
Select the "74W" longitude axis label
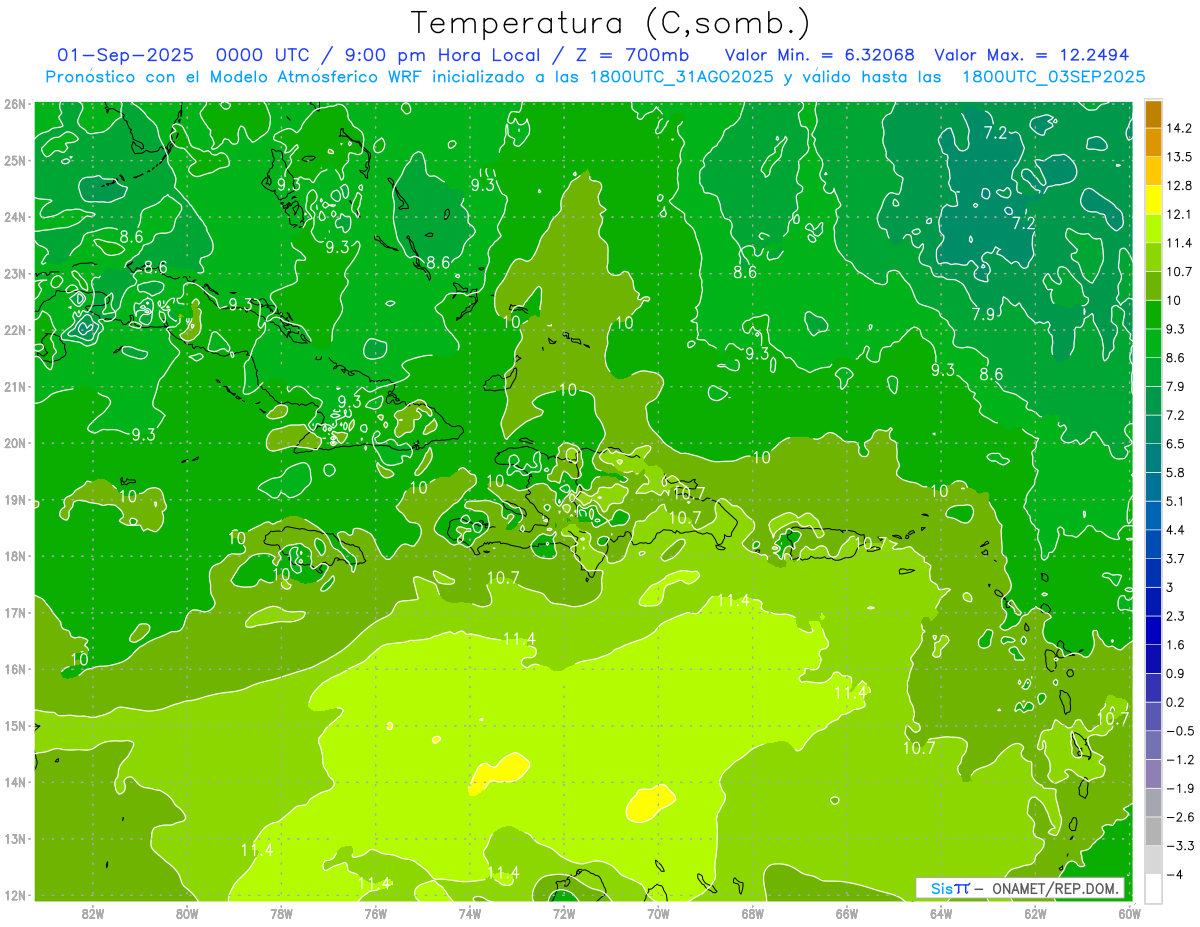470,912
